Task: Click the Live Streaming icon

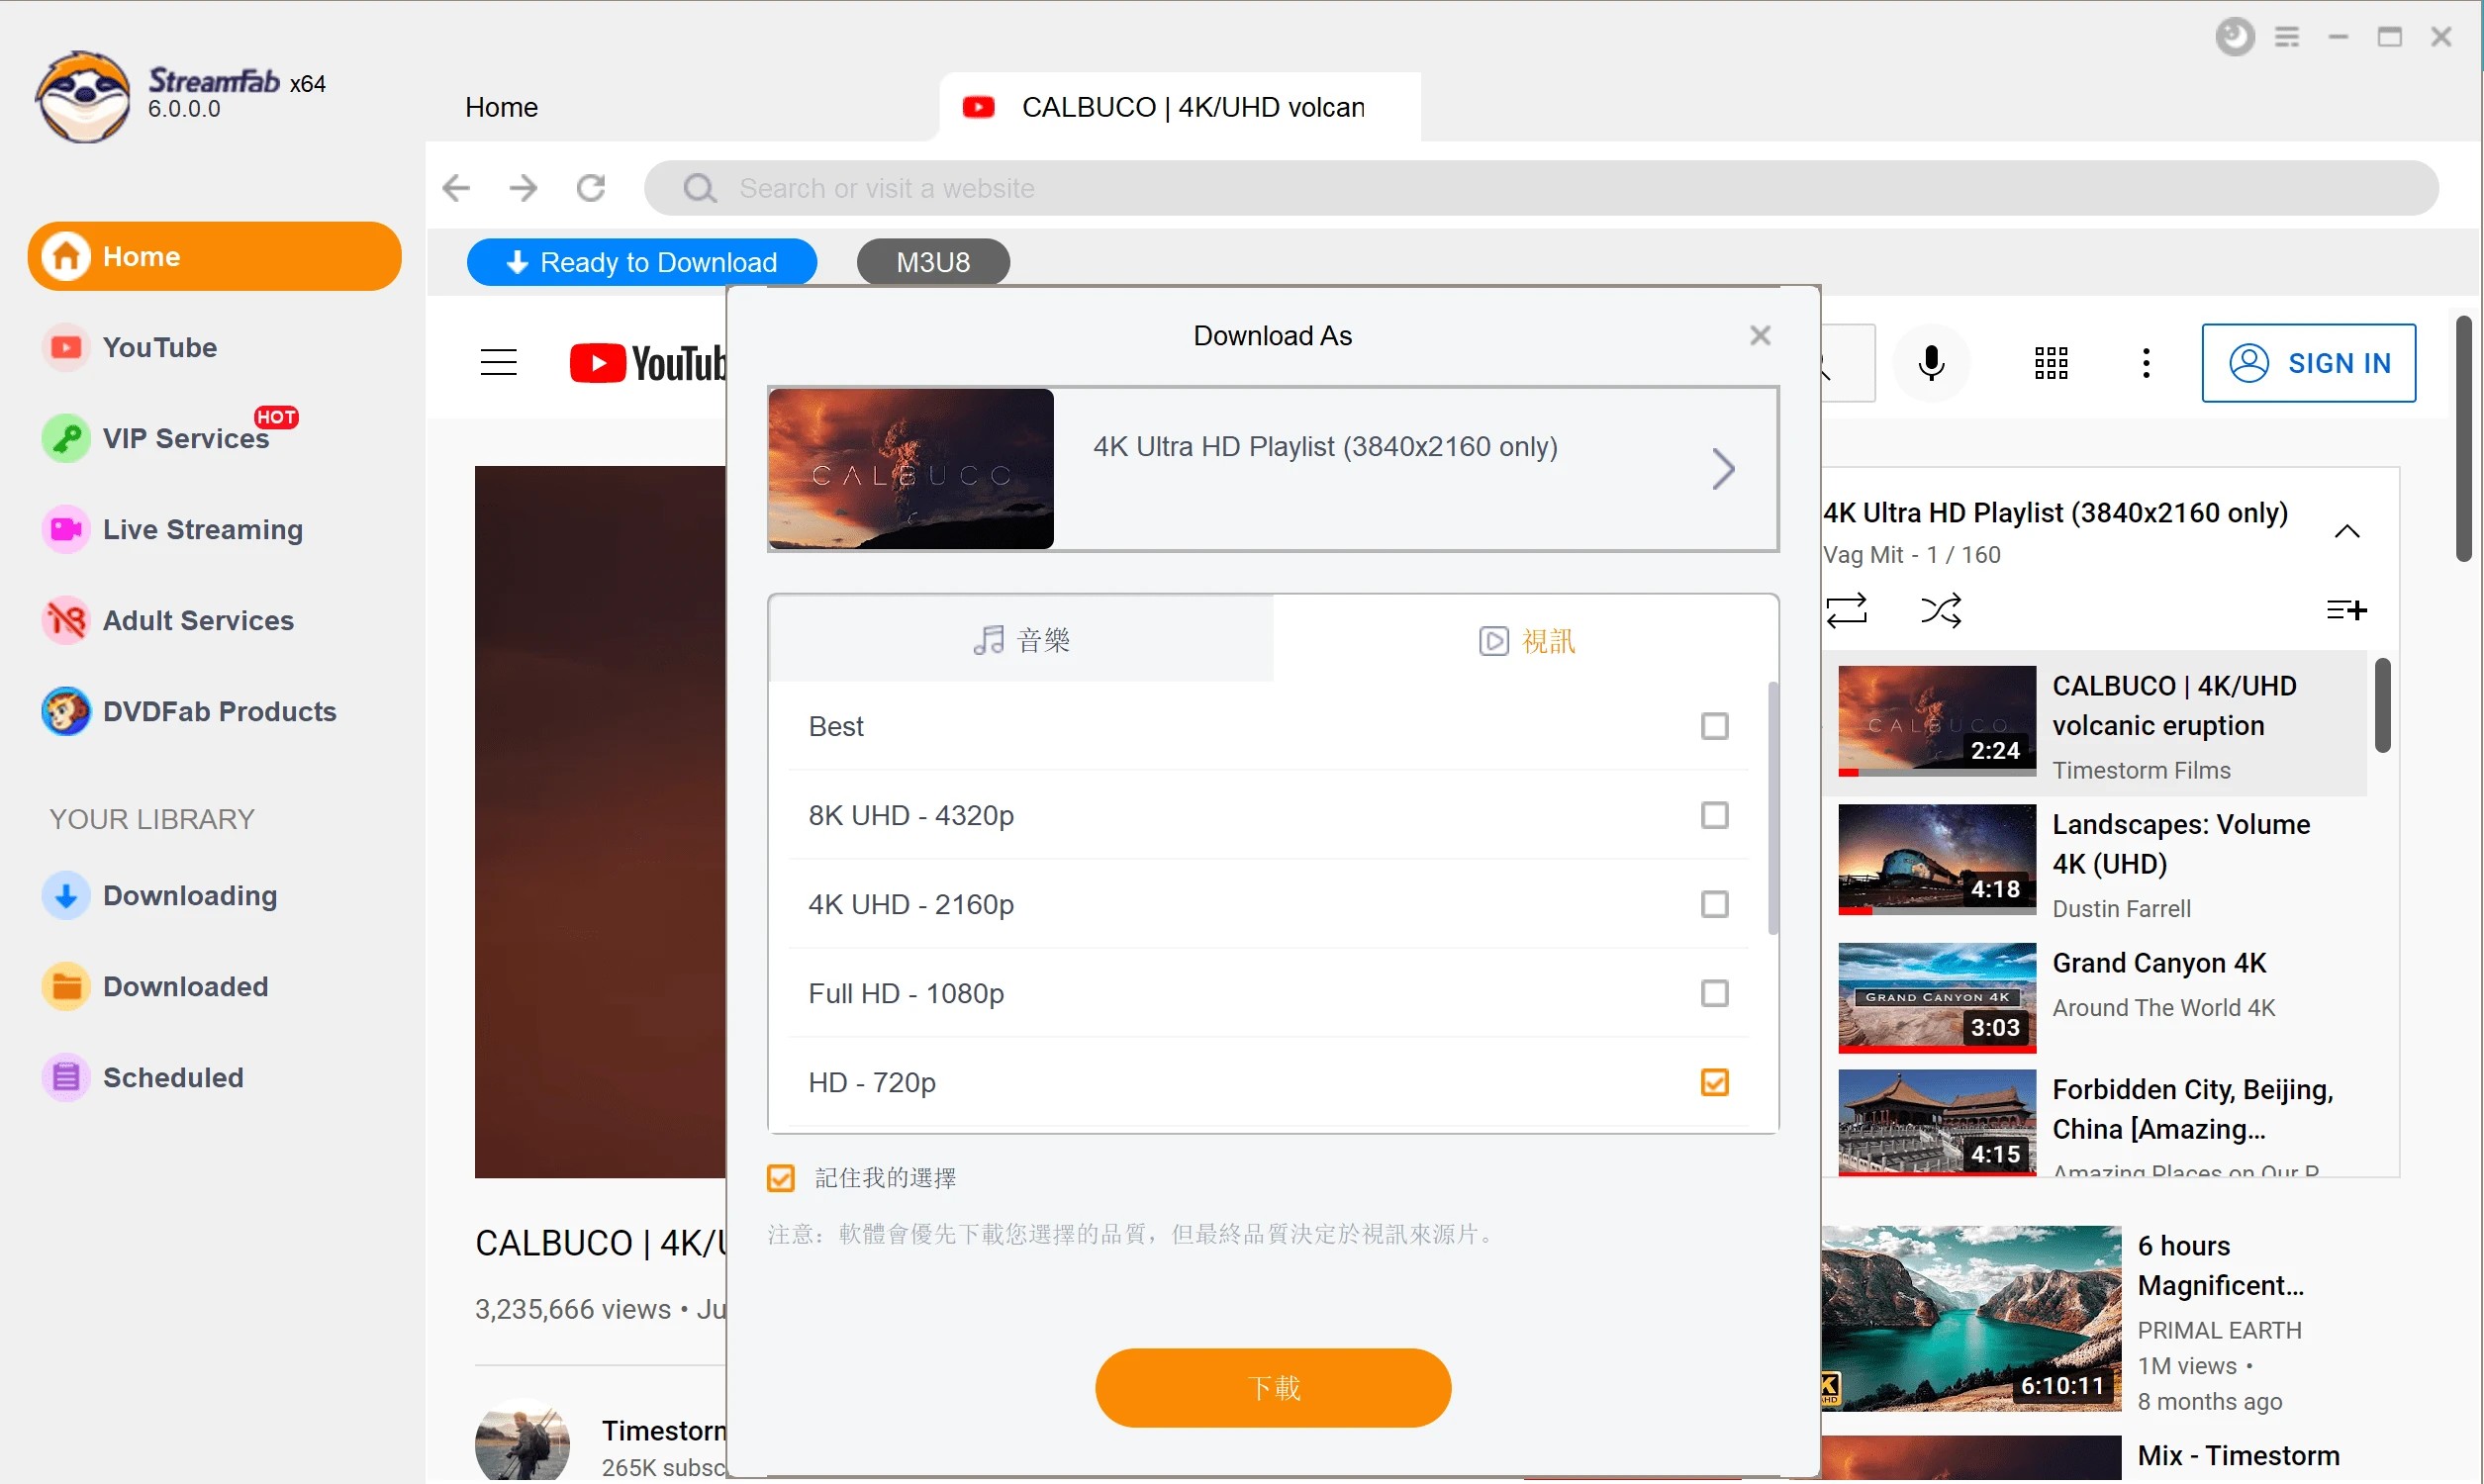Action: (x=63, y=528)
